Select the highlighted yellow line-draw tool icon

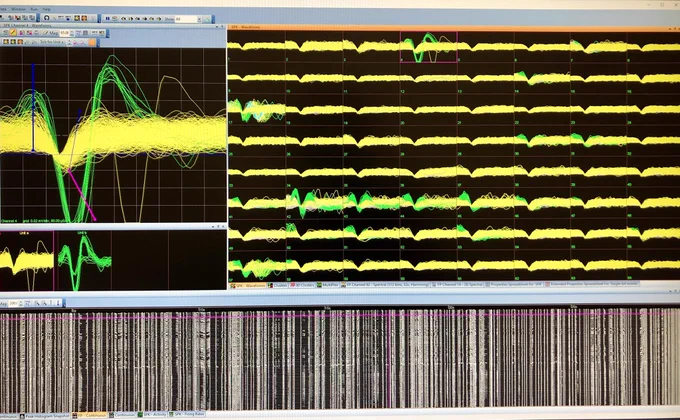pyautogui.click(x=13, y=33)
